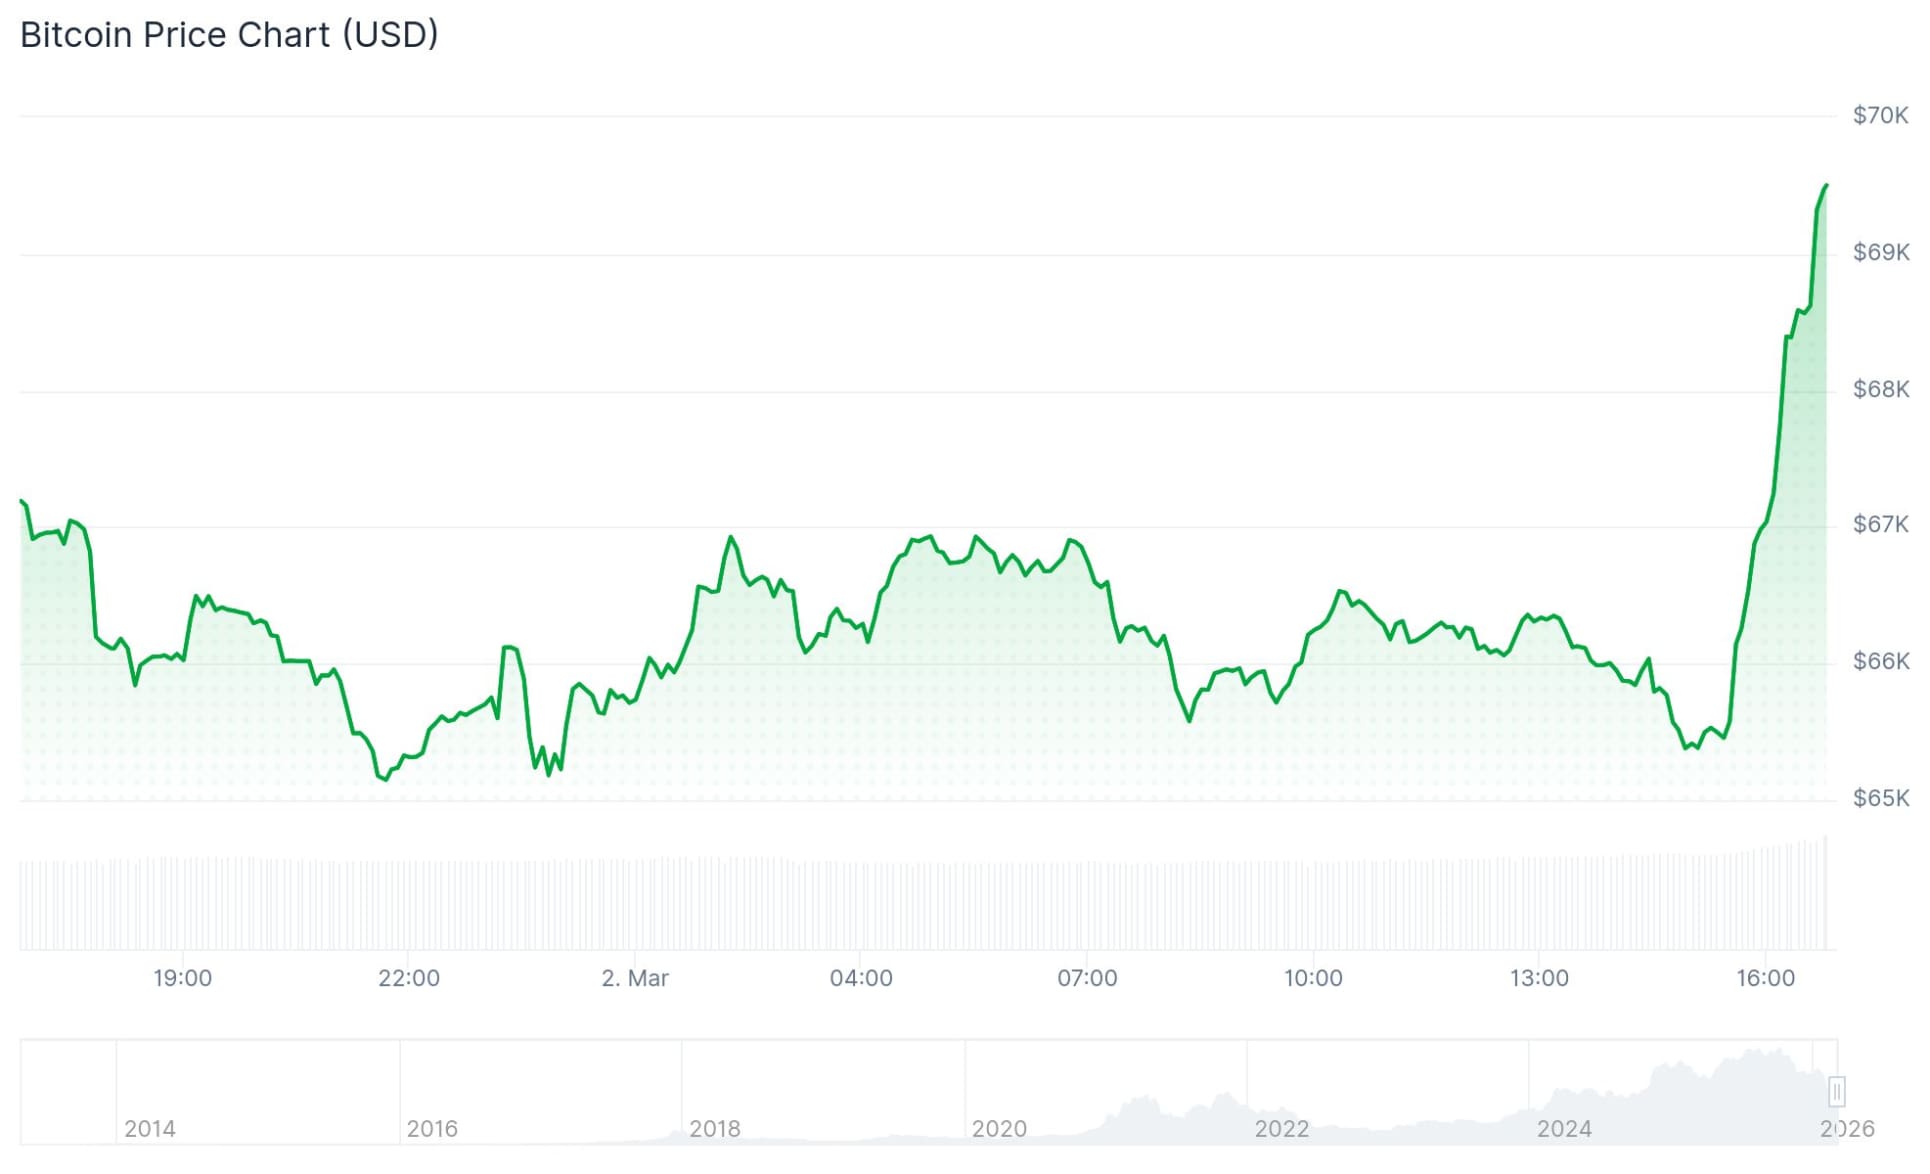1930x1174 pixels.
Task: Click the "2. Mar" date axis label
Action: coord(635,978)
